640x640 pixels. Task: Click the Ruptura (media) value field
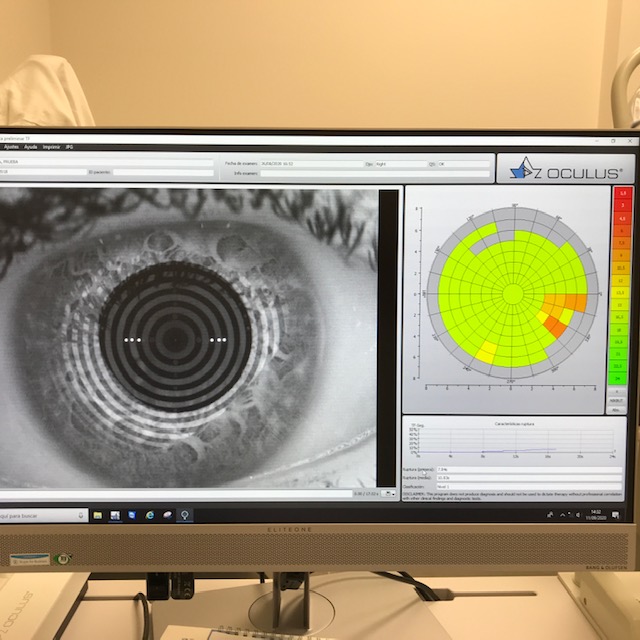[529, 478]
